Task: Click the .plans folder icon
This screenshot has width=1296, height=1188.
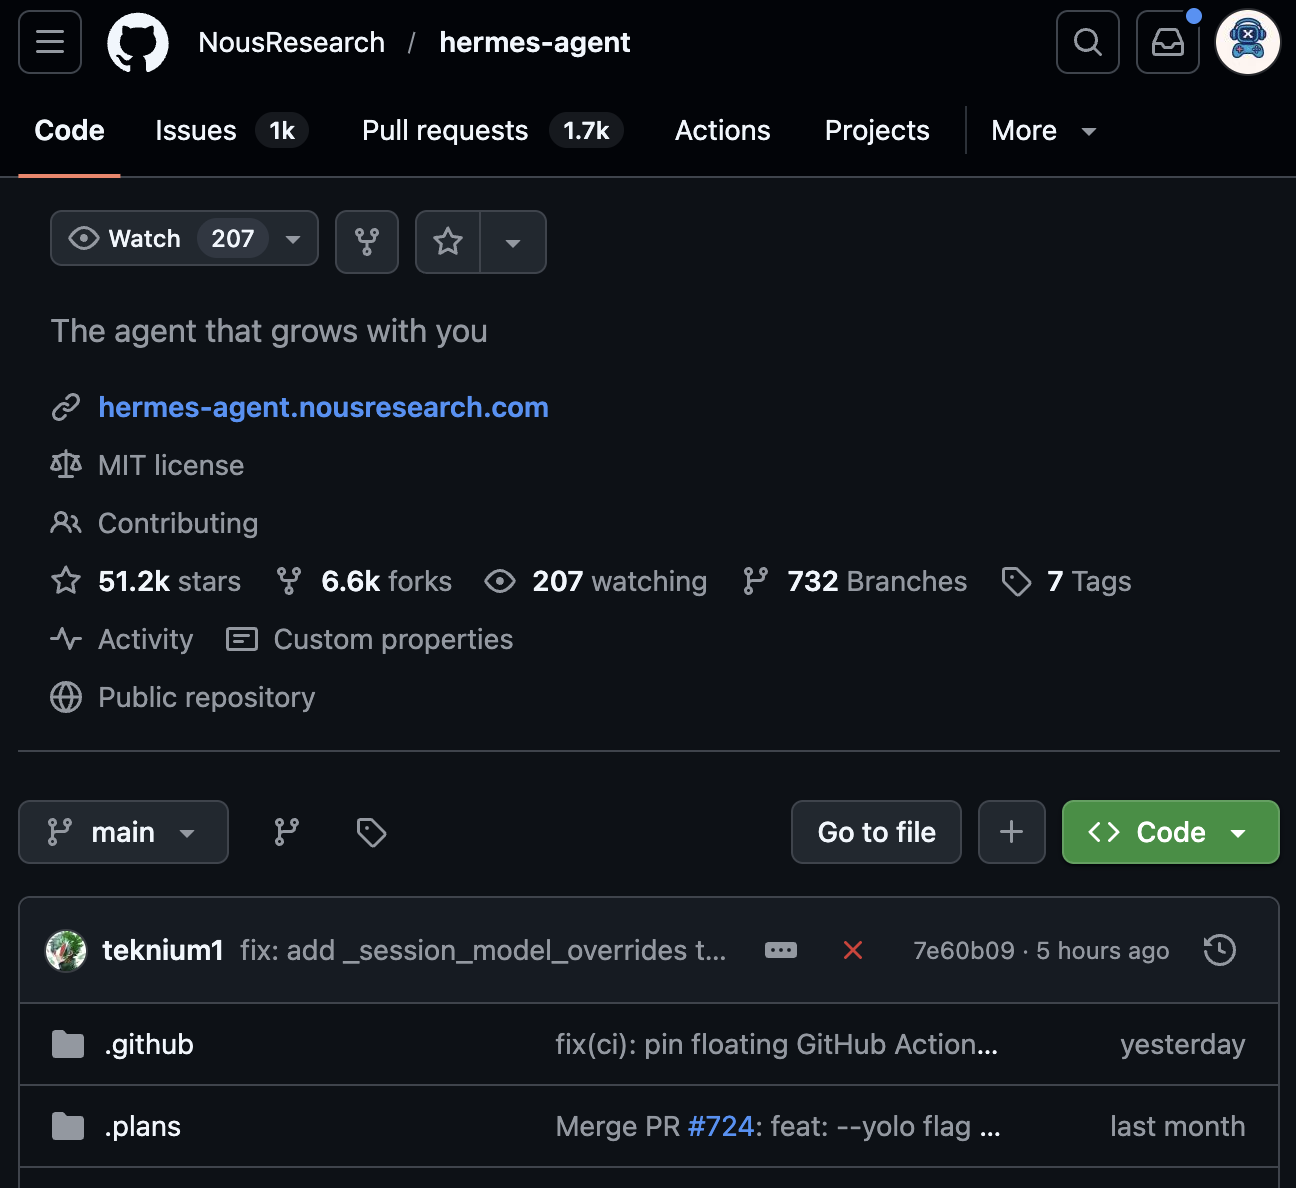Action: pyautogui.click(x=68, y=1126)
